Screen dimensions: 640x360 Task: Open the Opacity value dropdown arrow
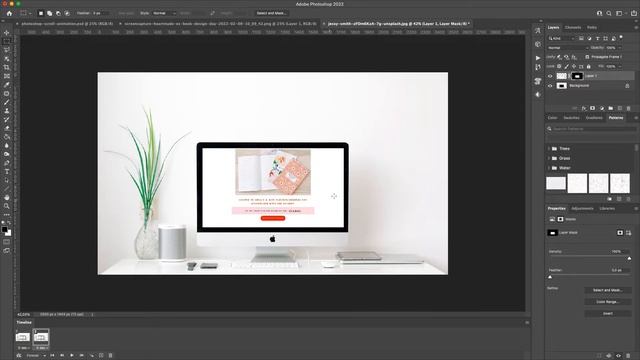[620, 48]
